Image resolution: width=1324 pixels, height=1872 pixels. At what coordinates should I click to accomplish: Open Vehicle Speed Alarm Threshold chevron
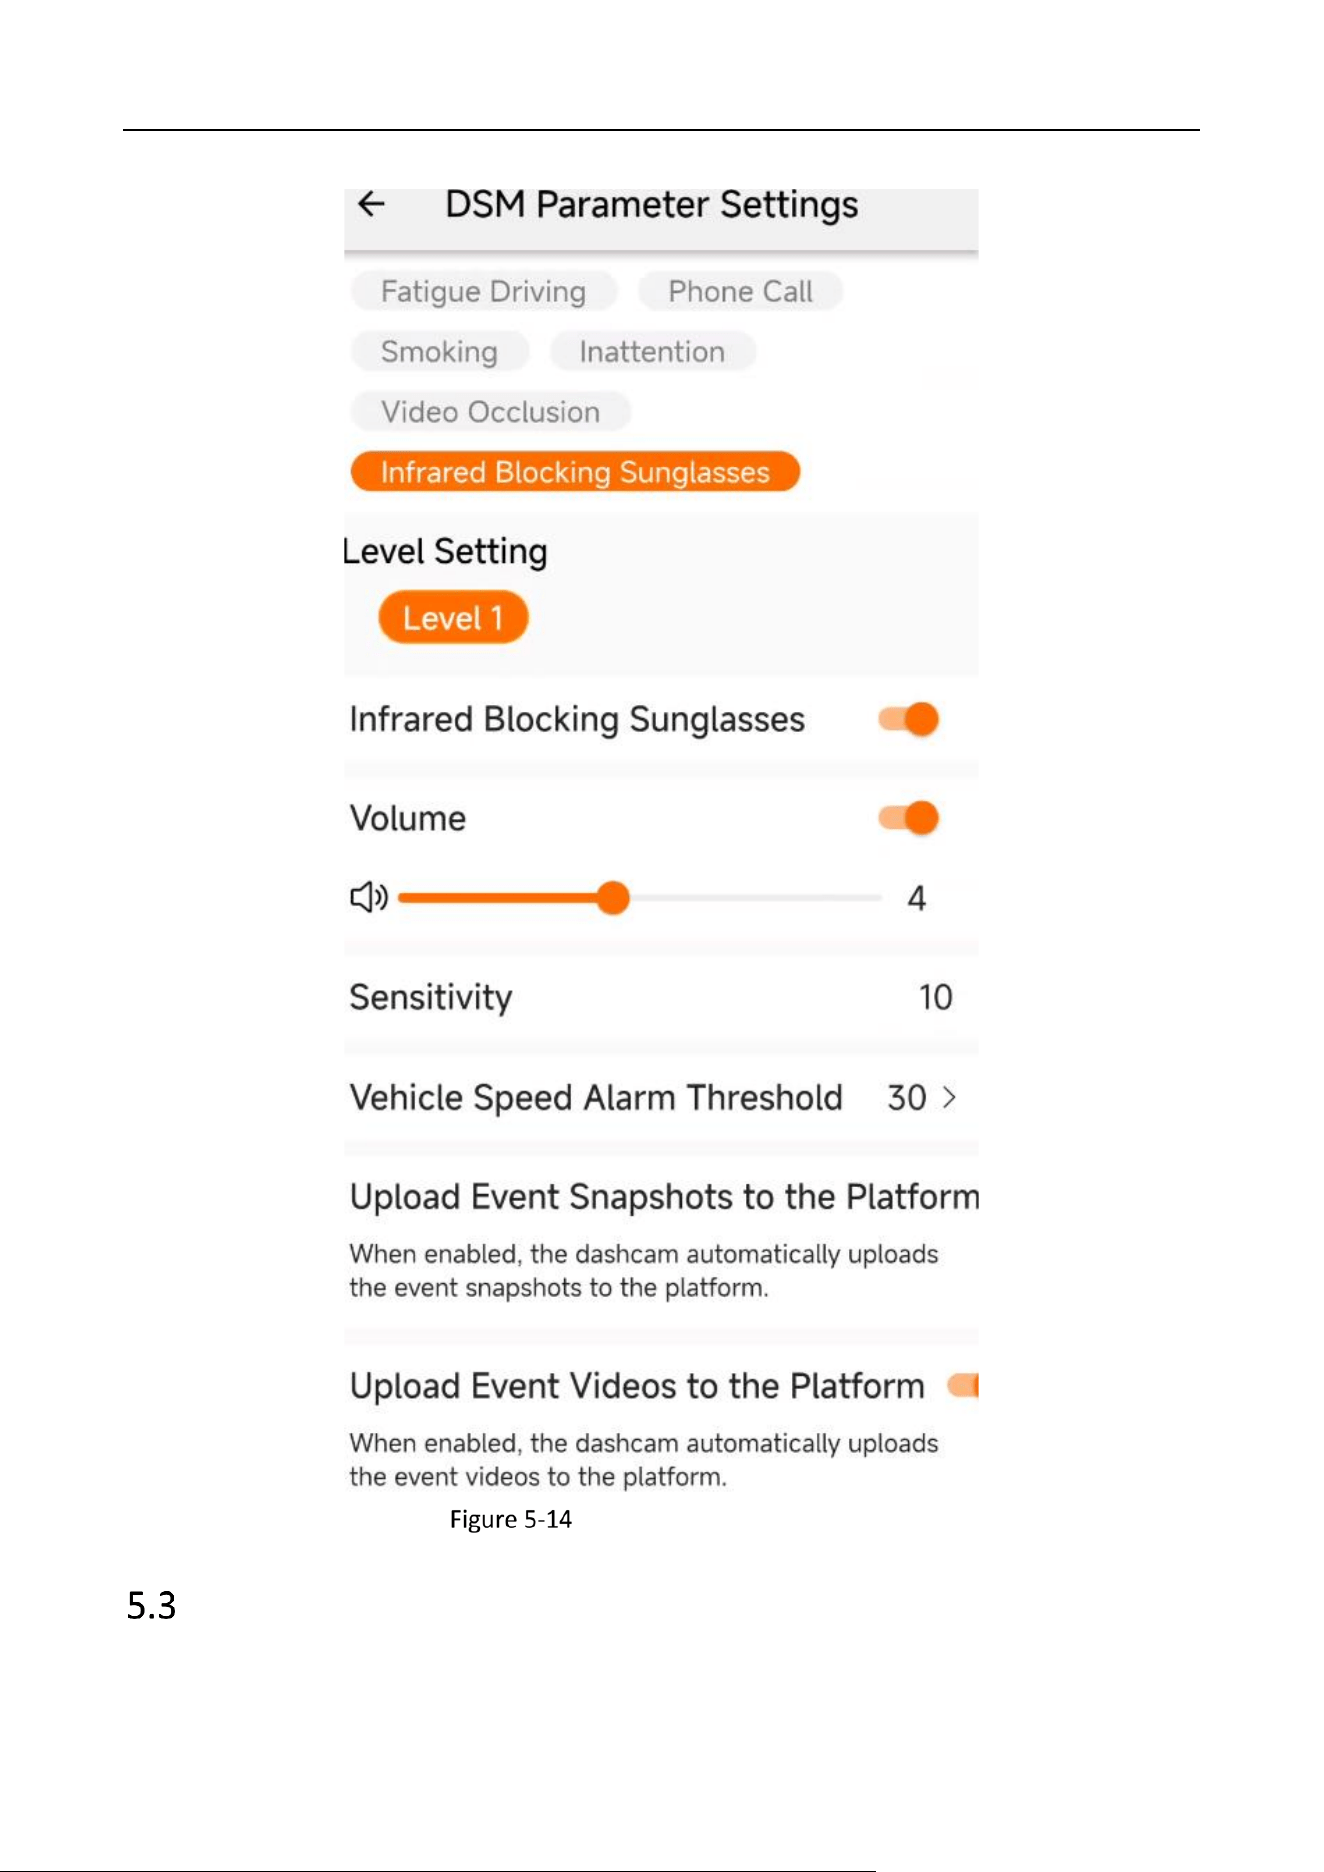tap(949, 1098)
